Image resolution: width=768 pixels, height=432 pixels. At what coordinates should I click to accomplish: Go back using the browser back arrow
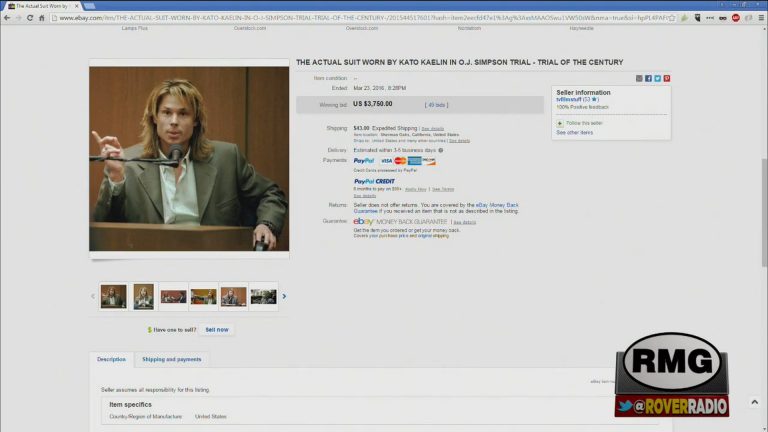[7, 18]
